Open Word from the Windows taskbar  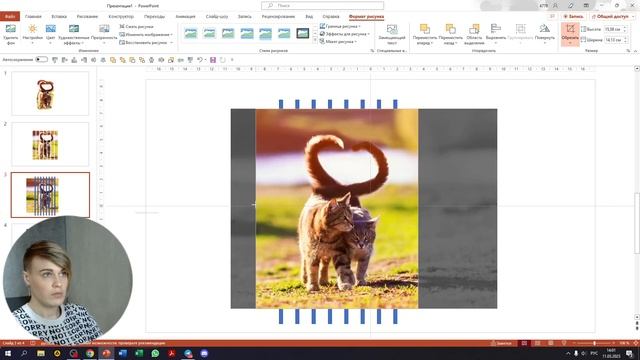pos(122,353)
